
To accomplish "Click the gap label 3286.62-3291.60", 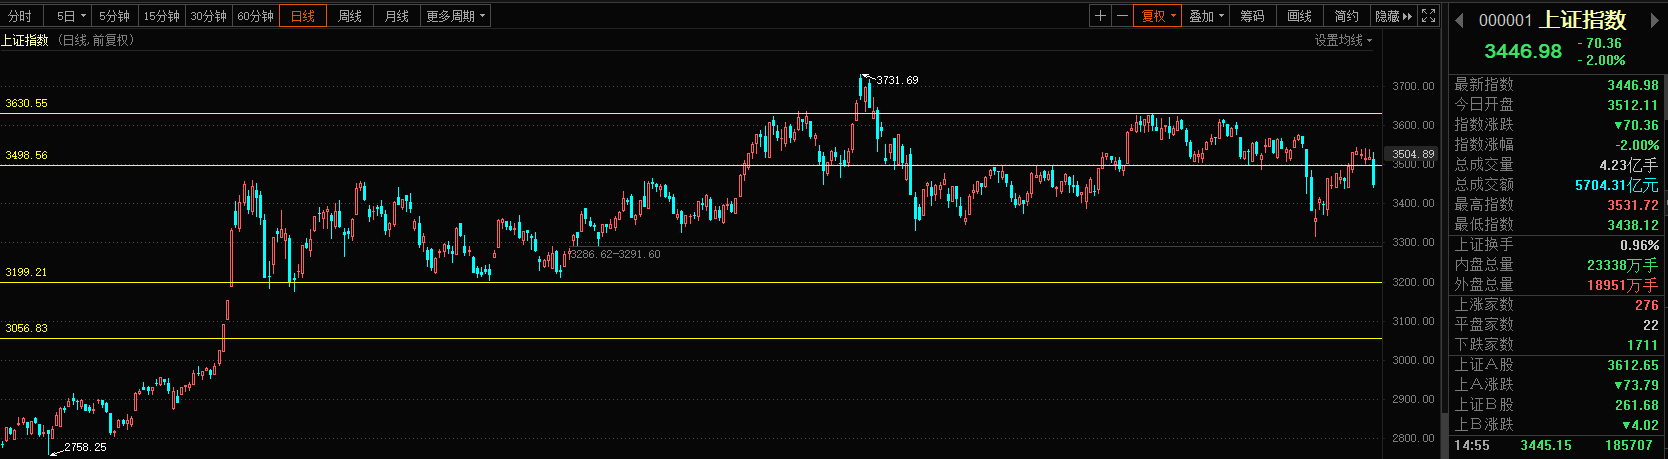I will [615, 254].
